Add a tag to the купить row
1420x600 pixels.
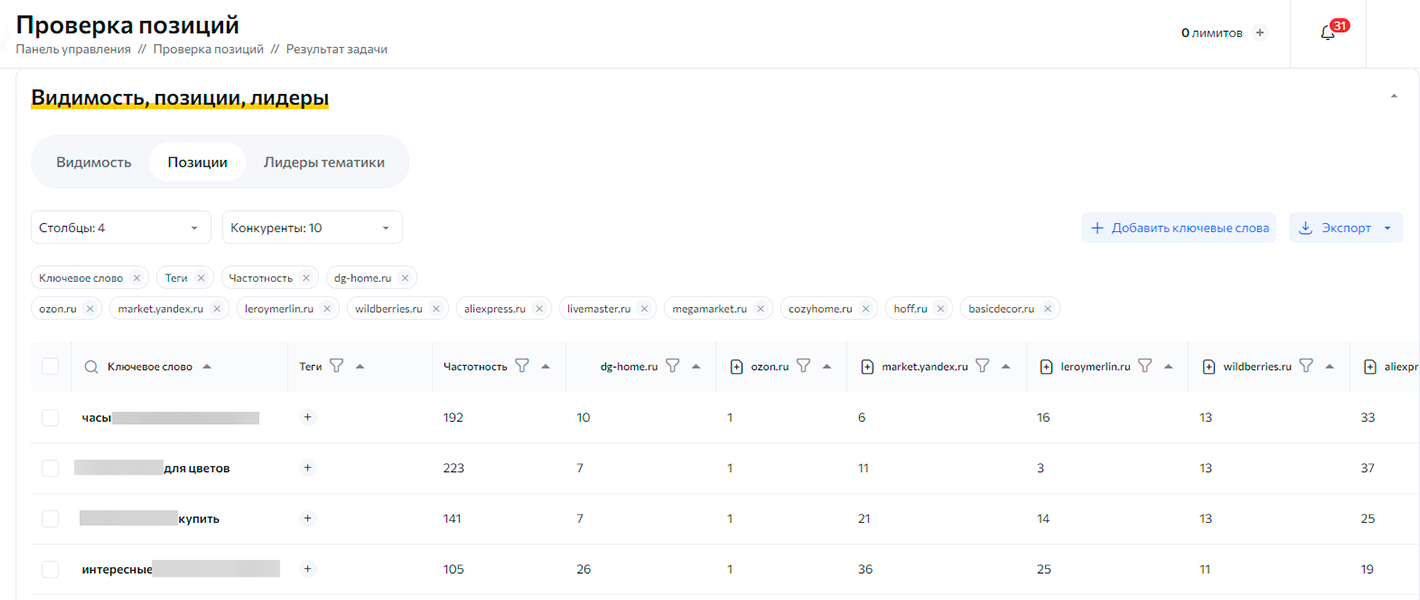(x=308, y=518)
